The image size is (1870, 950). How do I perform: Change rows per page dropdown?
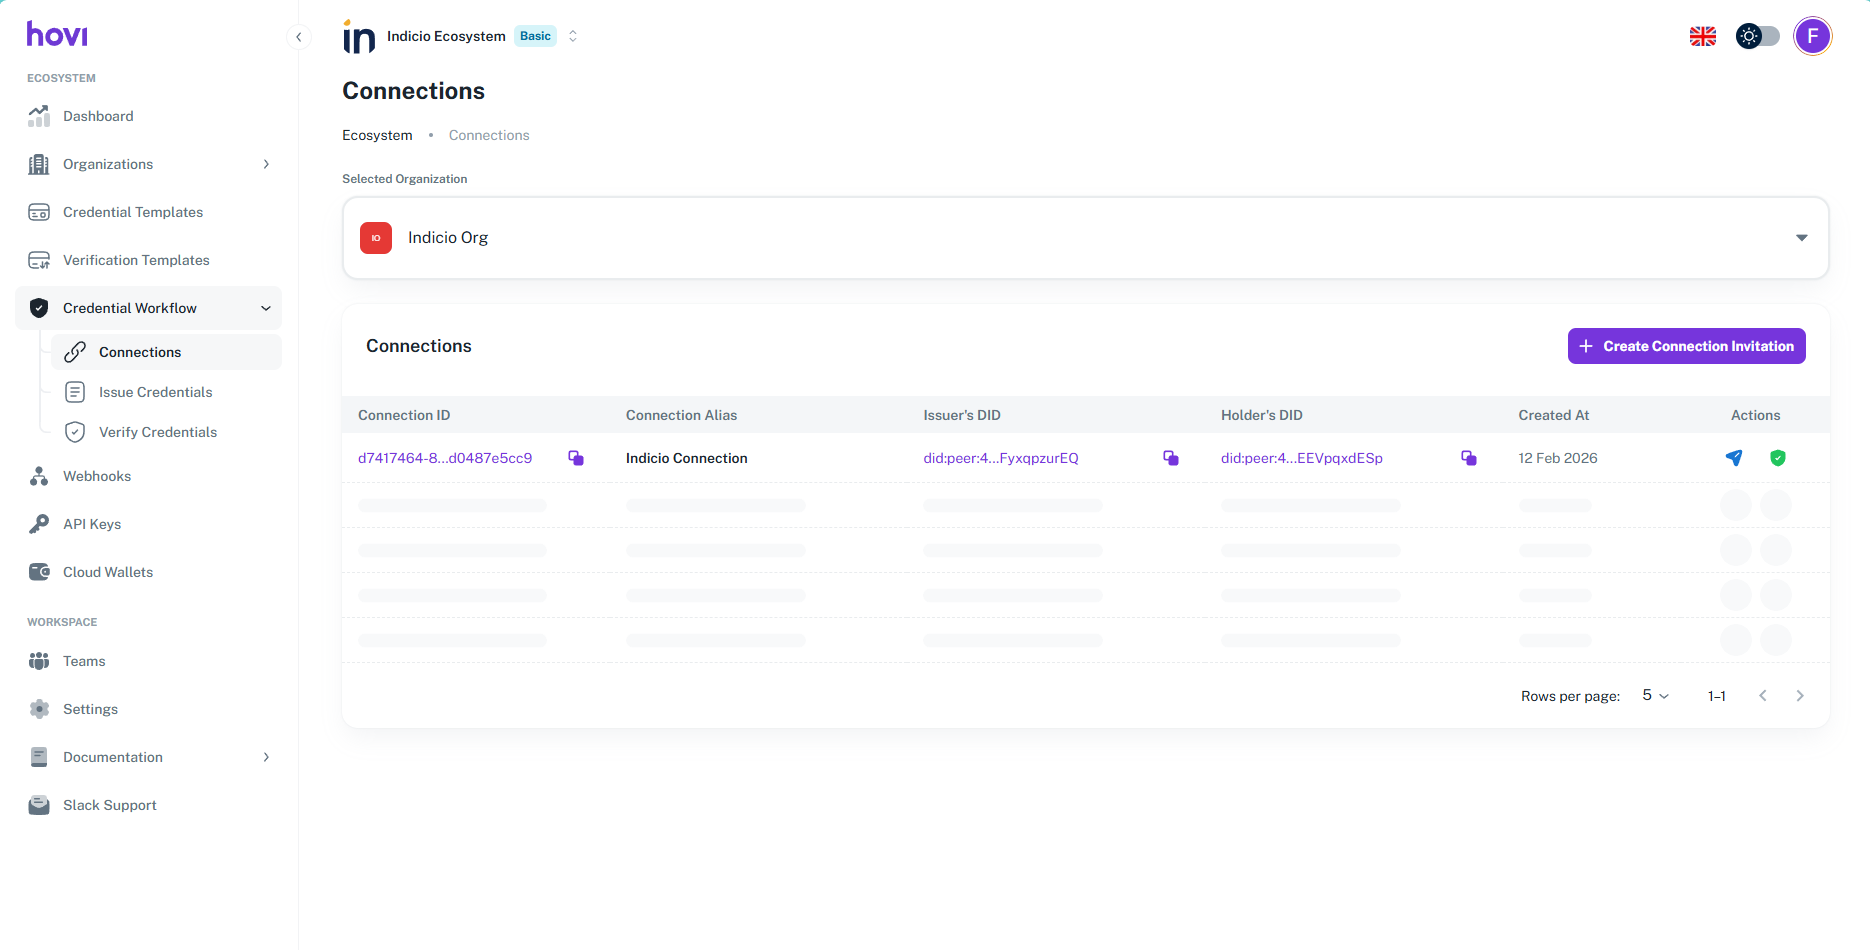point(1655,696)
